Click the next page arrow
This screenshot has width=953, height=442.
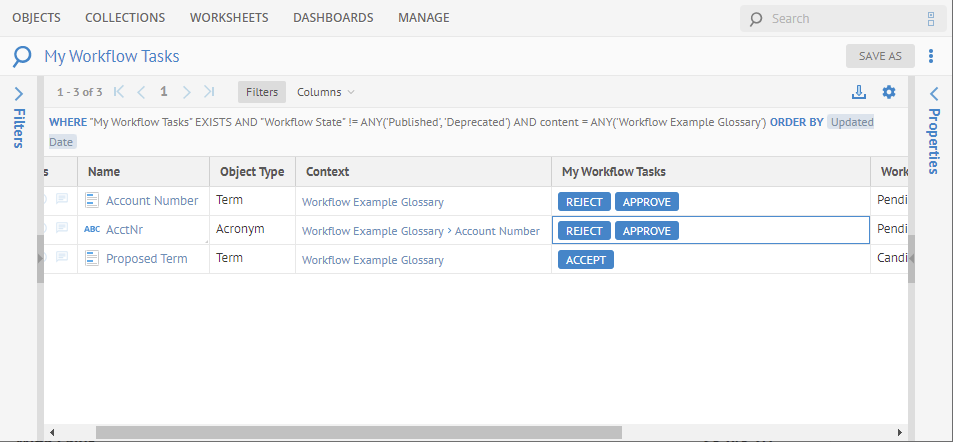point(187,92)
